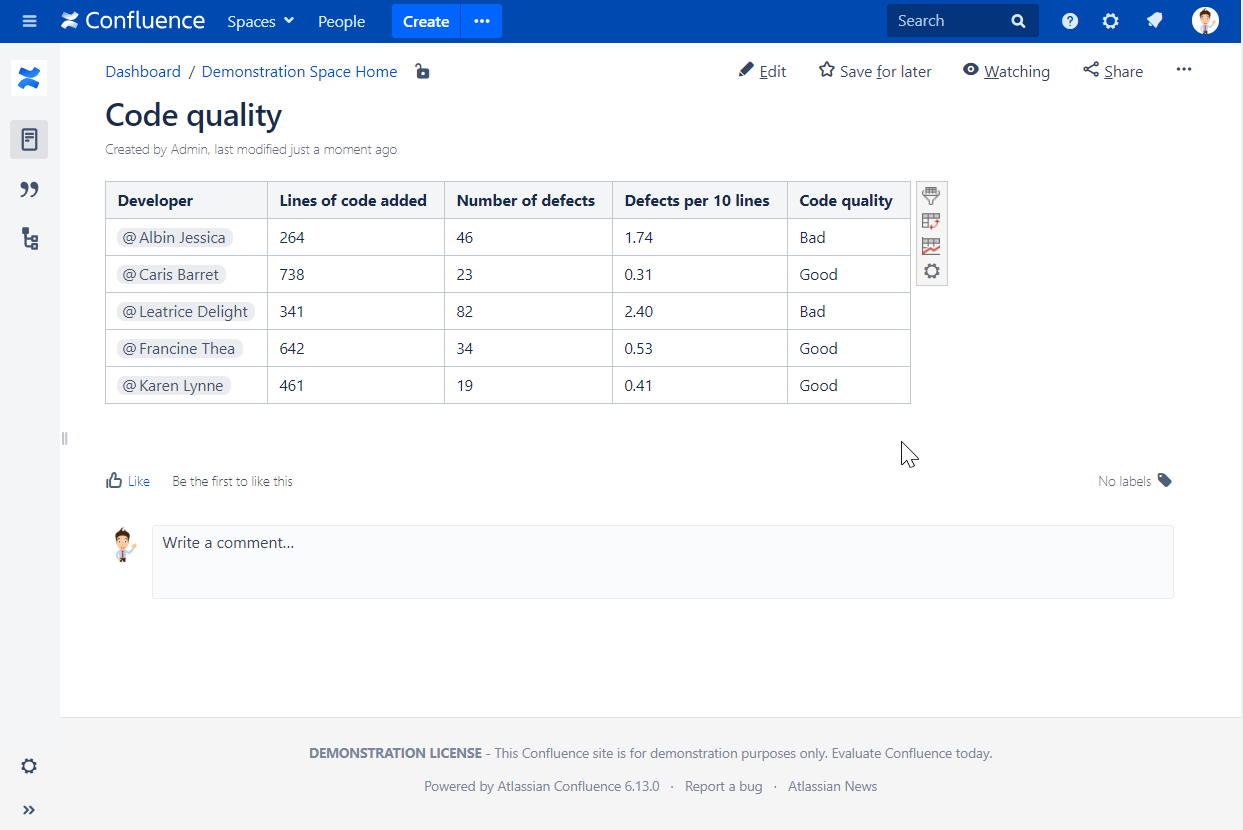Select the Pages icon in the left sidebar

28,139
